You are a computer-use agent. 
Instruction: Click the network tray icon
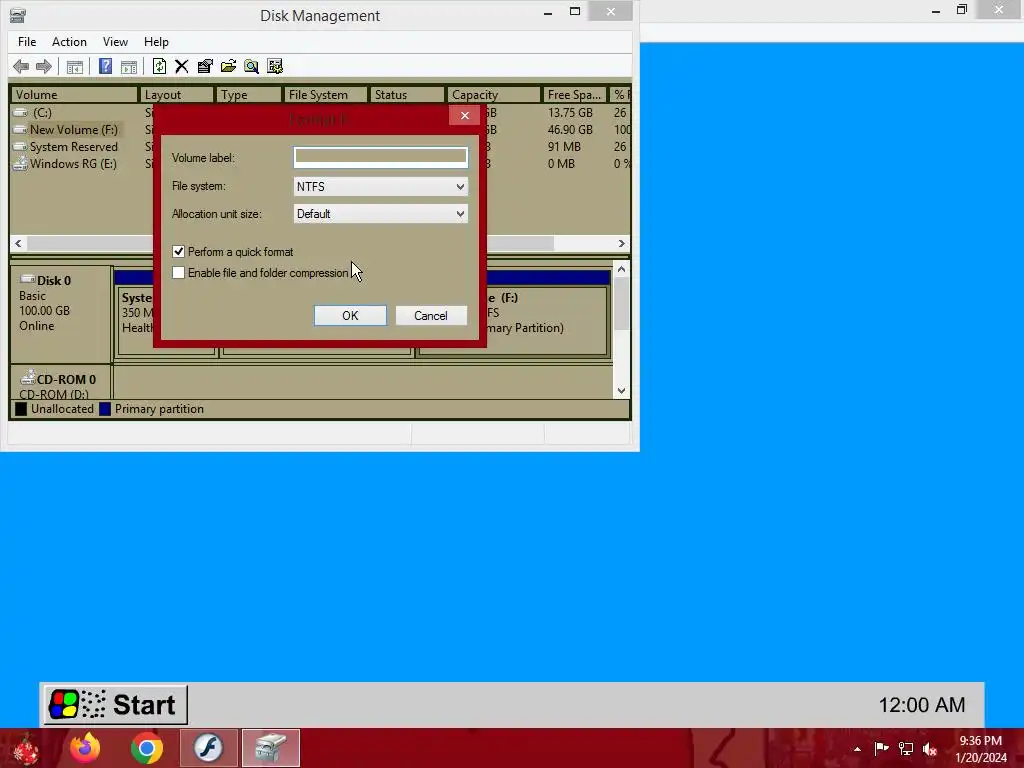coord(906,748)
